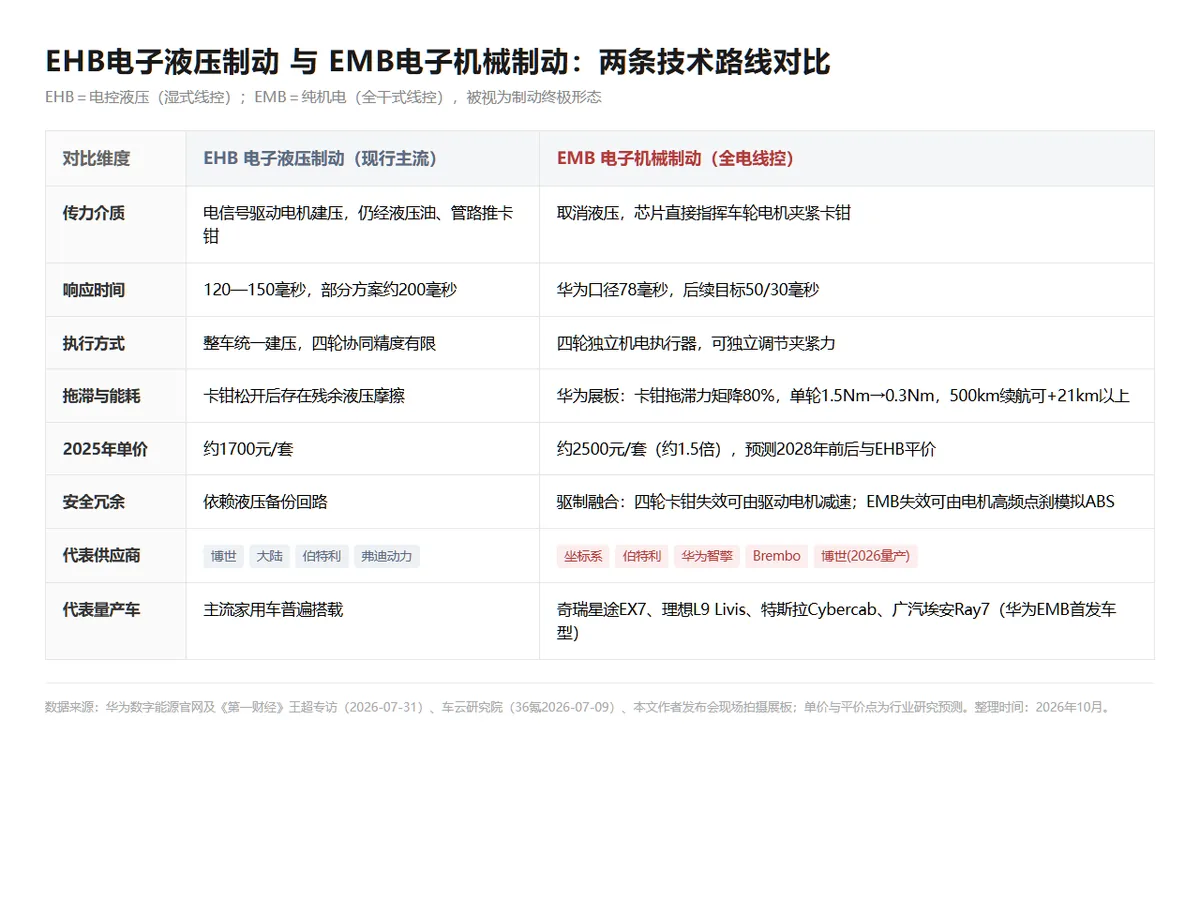Click the "坐标系" supplier tag
The height and width of the screenshot is (900, 1200).
pos(584,556)
